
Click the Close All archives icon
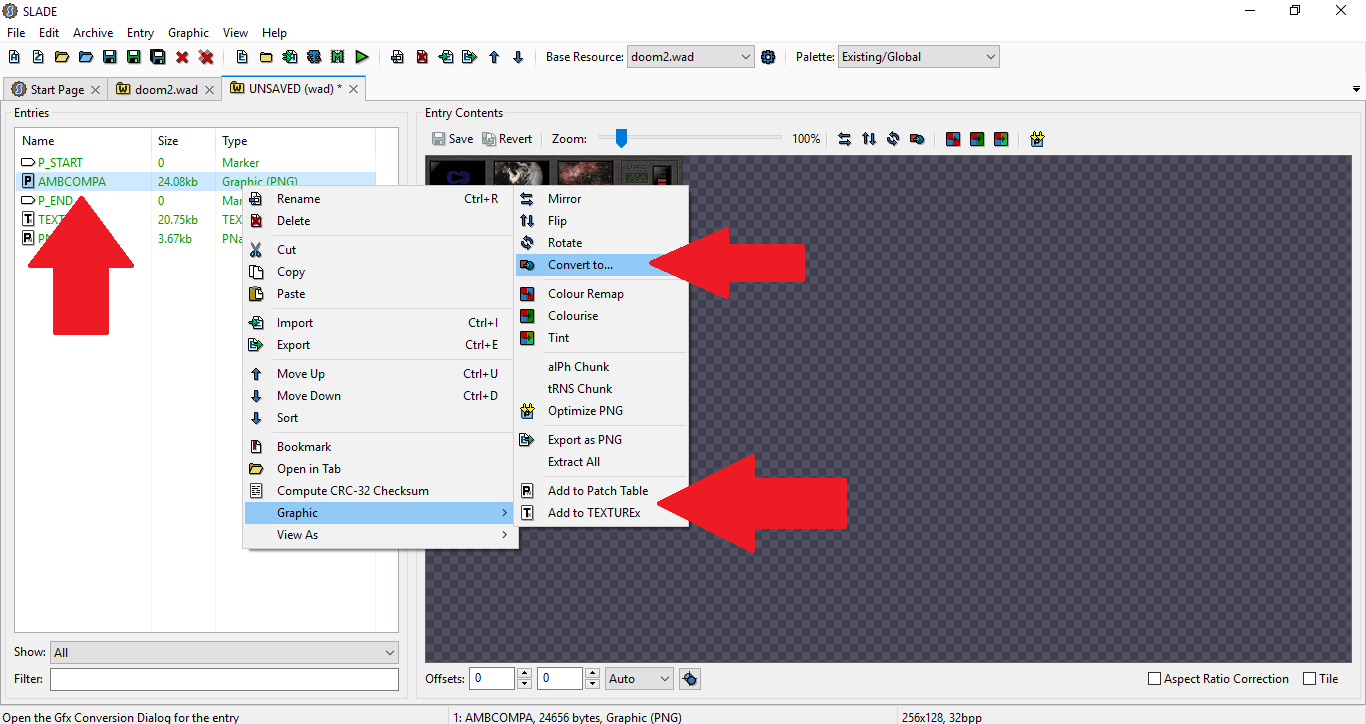(206, 57)
